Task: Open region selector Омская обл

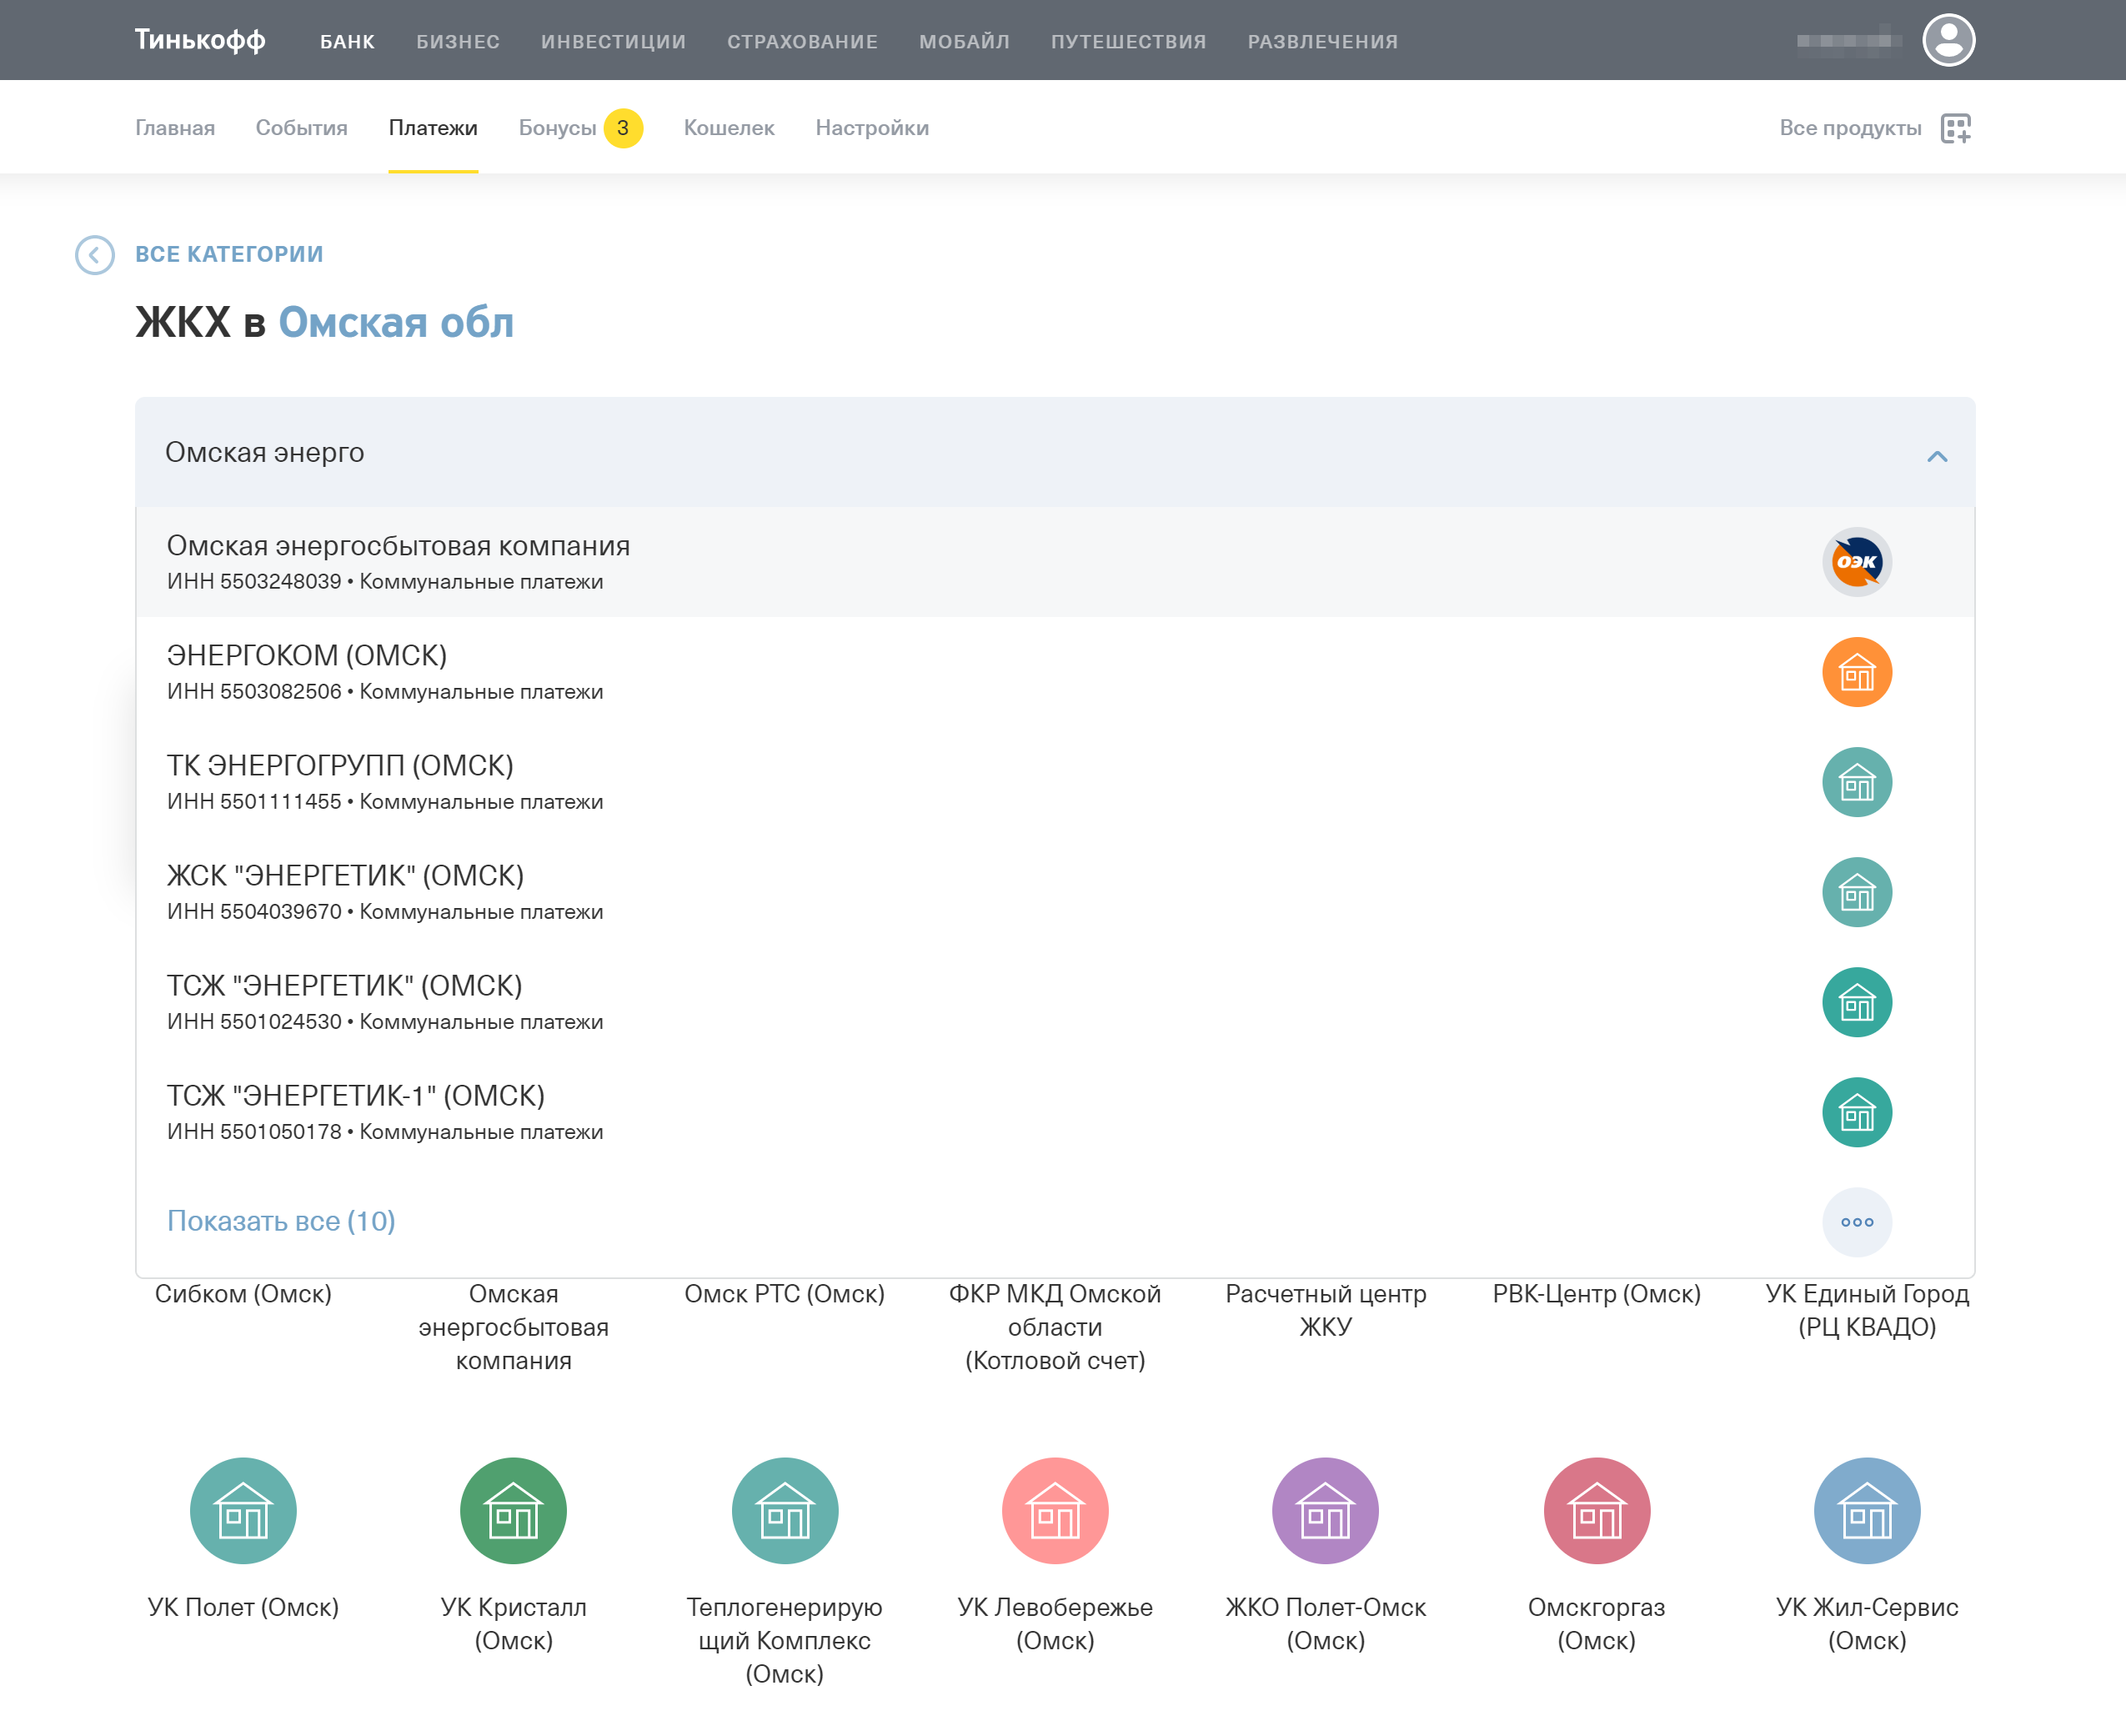Action: 396,322
